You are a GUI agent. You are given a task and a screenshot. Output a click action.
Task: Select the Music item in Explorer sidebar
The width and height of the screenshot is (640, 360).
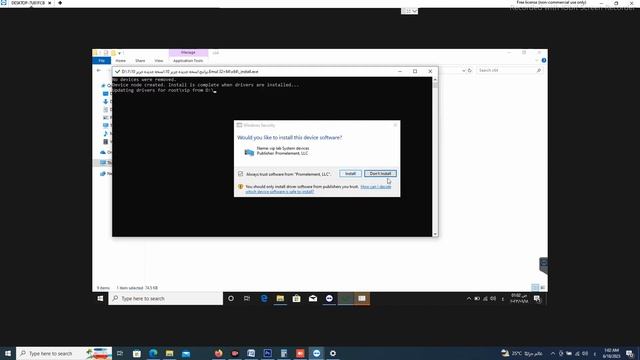click(x=106, y=133)
